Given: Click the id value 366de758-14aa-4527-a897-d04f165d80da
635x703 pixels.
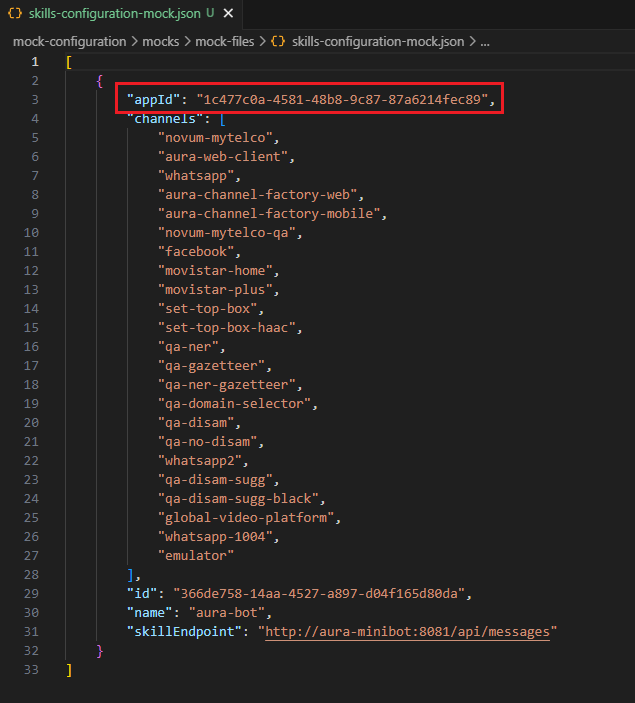Looking at the screenshot, I should click(x=319, y=594).
